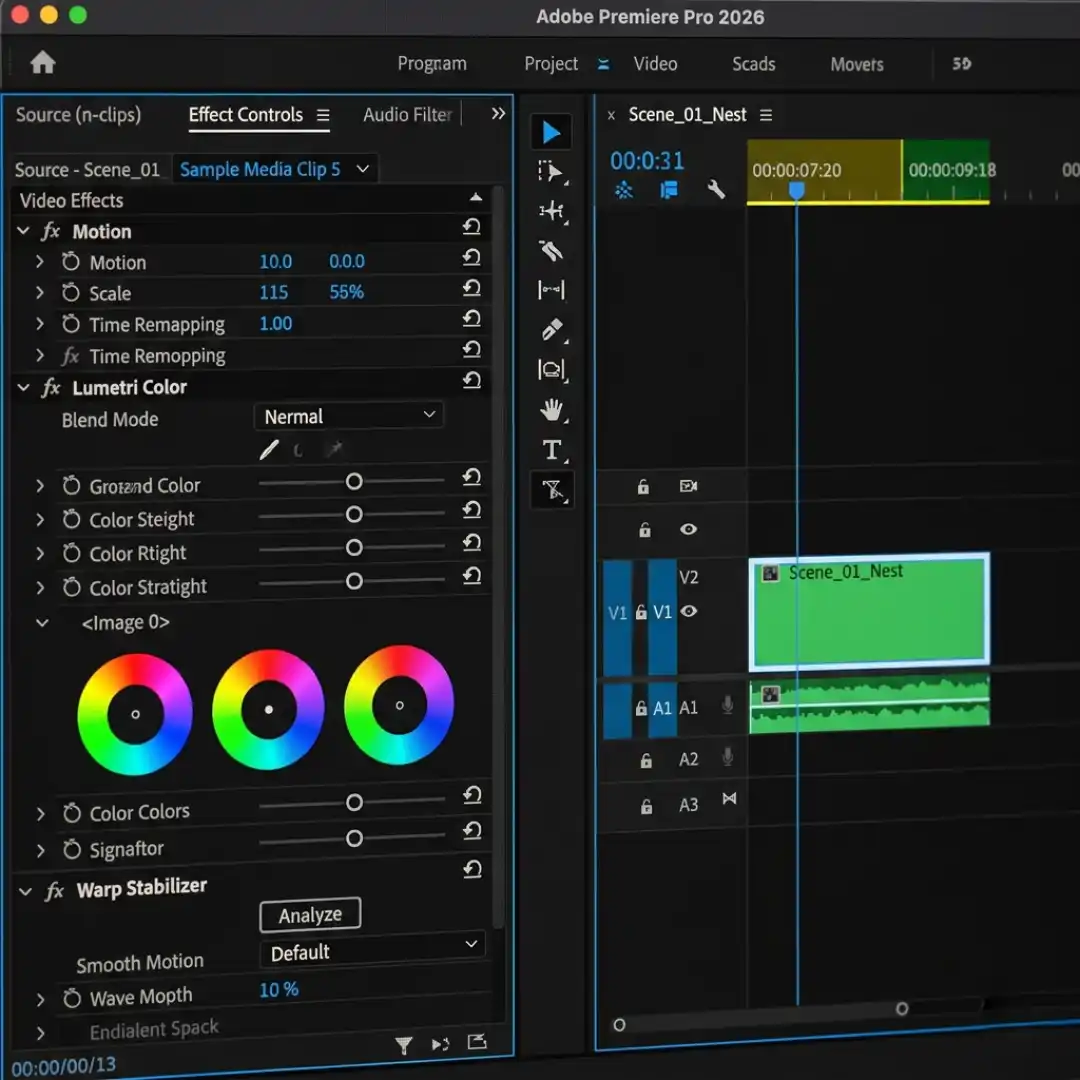Reset Color Colors parameter
This screenshot has height=1080, width=1080.
[x=472, y=796]
